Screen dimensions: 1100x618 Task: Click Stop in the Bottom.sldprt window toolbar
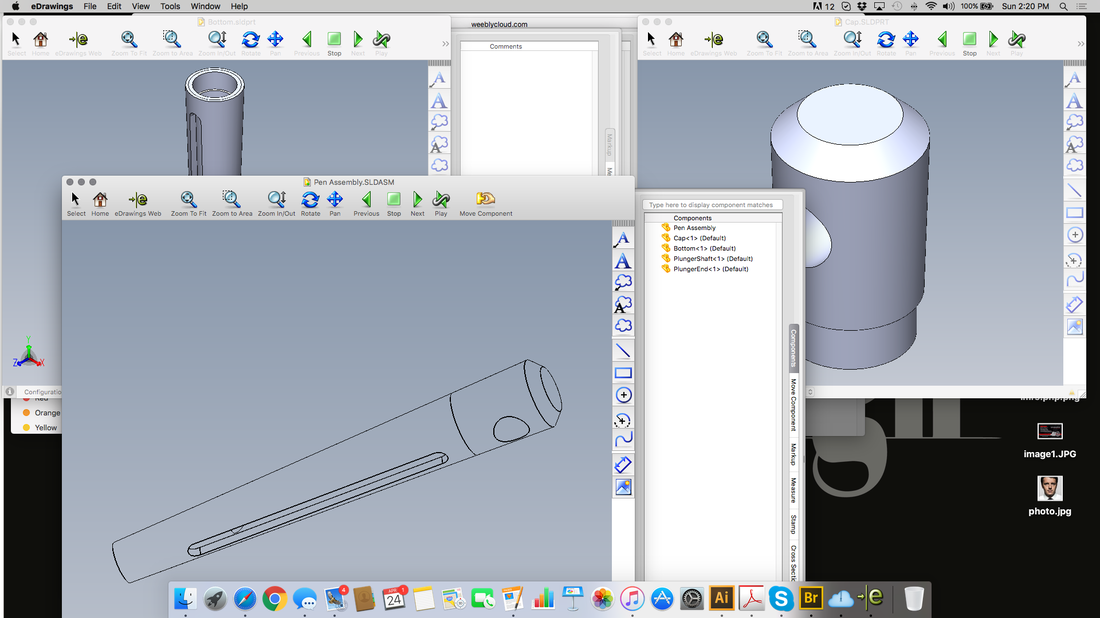point(334,43)
